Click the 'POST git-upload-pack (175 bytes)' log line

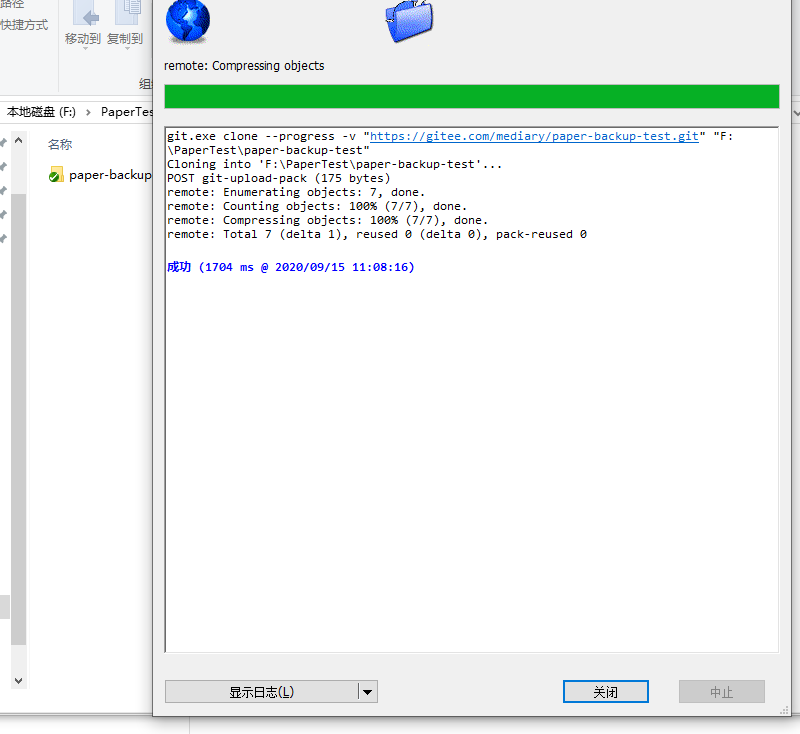[279, 179]
